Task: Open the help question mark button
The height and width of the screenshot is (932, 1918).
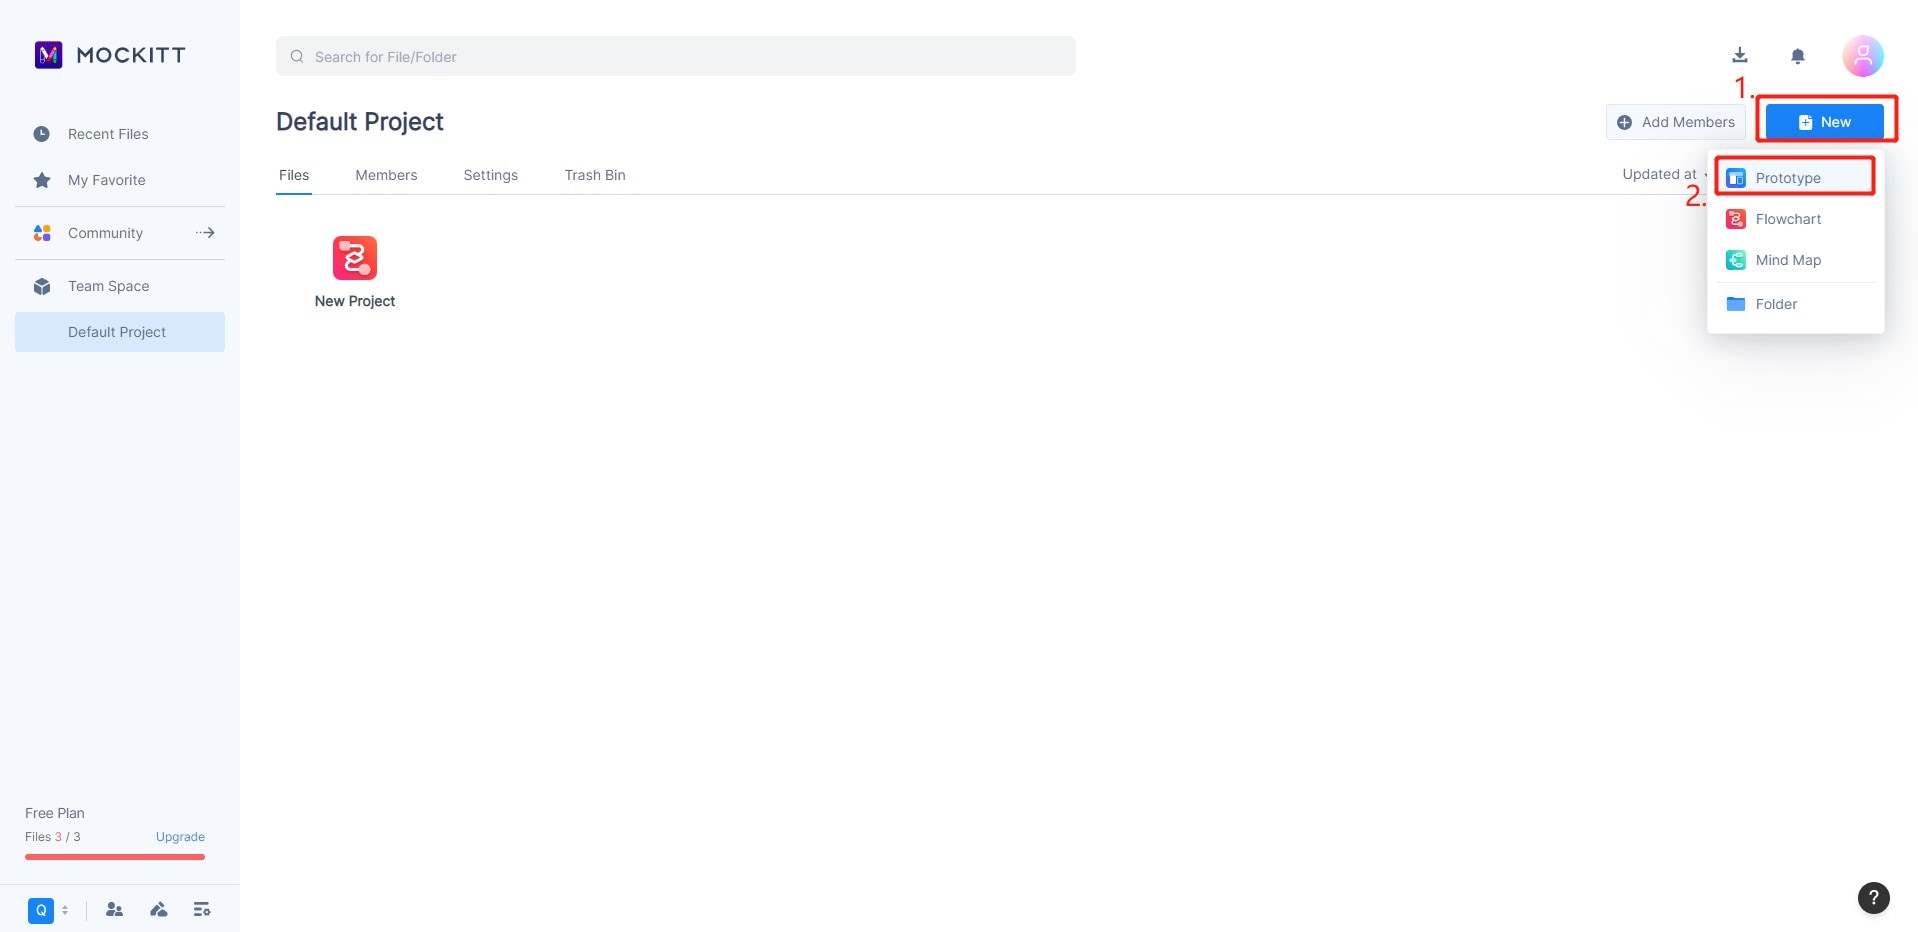Action: click(x=1874, y=897)
